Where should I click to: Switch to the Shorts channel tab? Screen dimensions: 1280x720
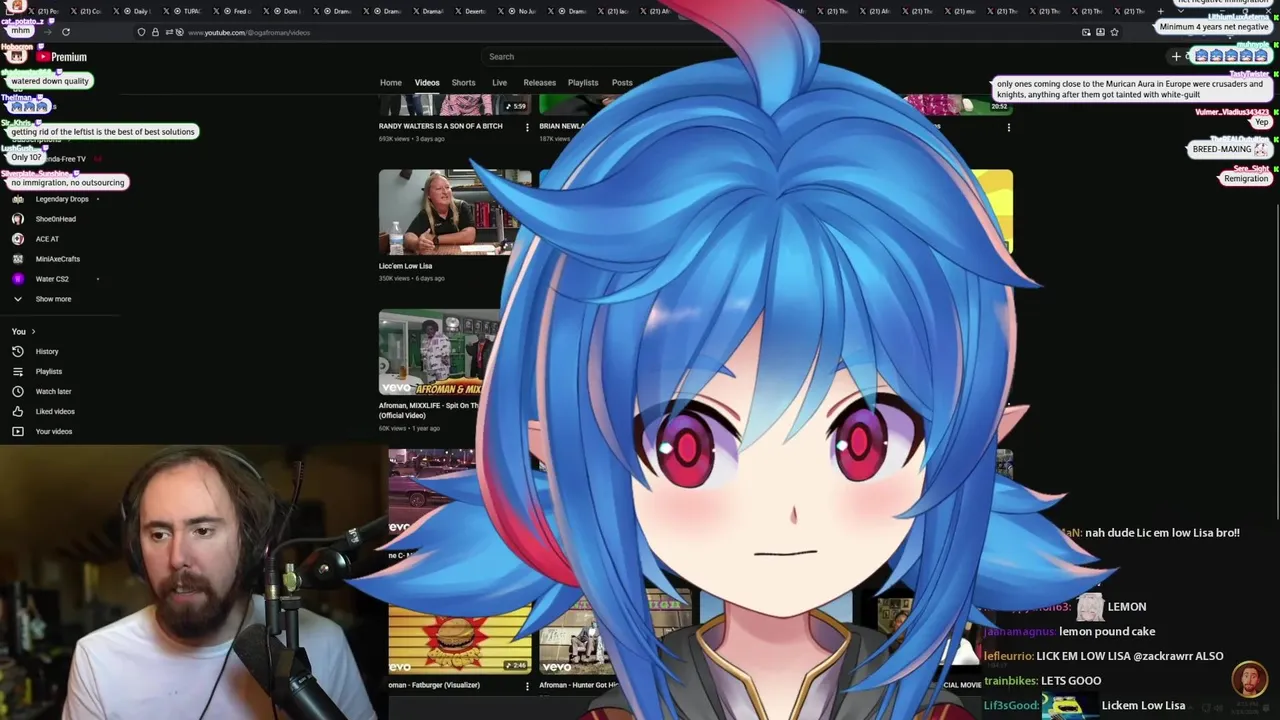(x=463, y=83)
